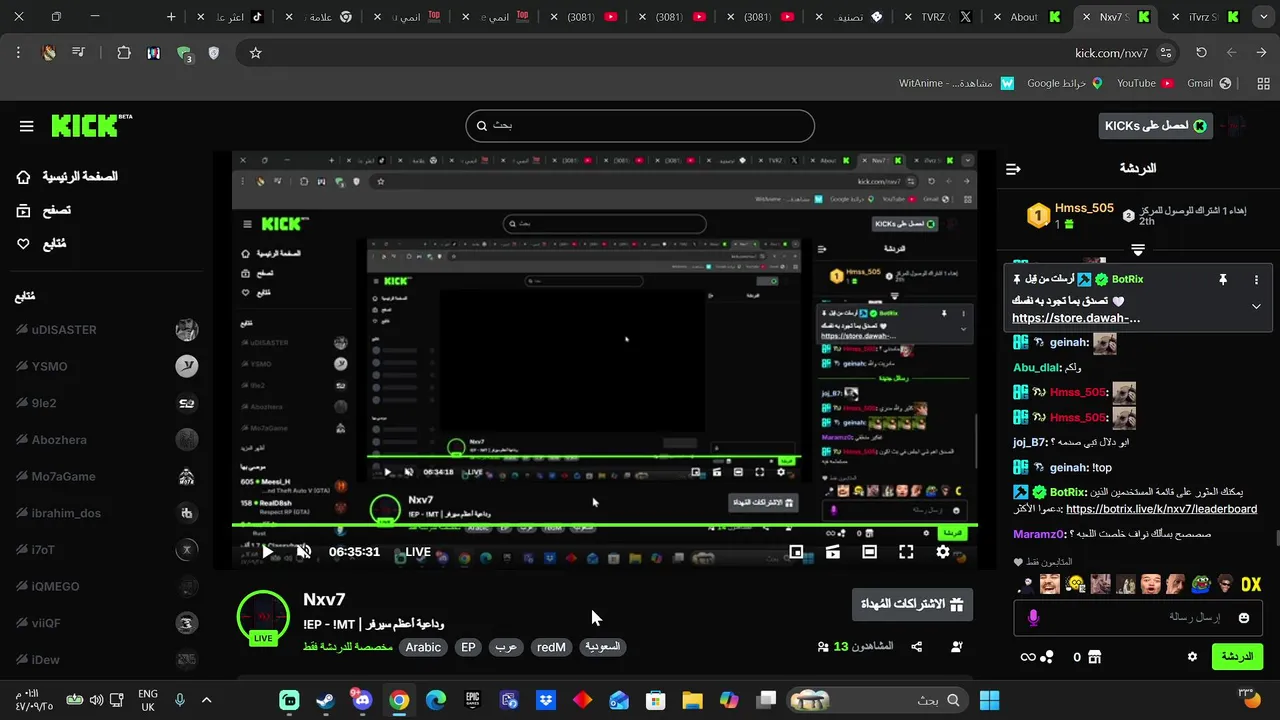Open followed channel 9le2
This screenshot has width=1280, height=720.
(105, 403)
